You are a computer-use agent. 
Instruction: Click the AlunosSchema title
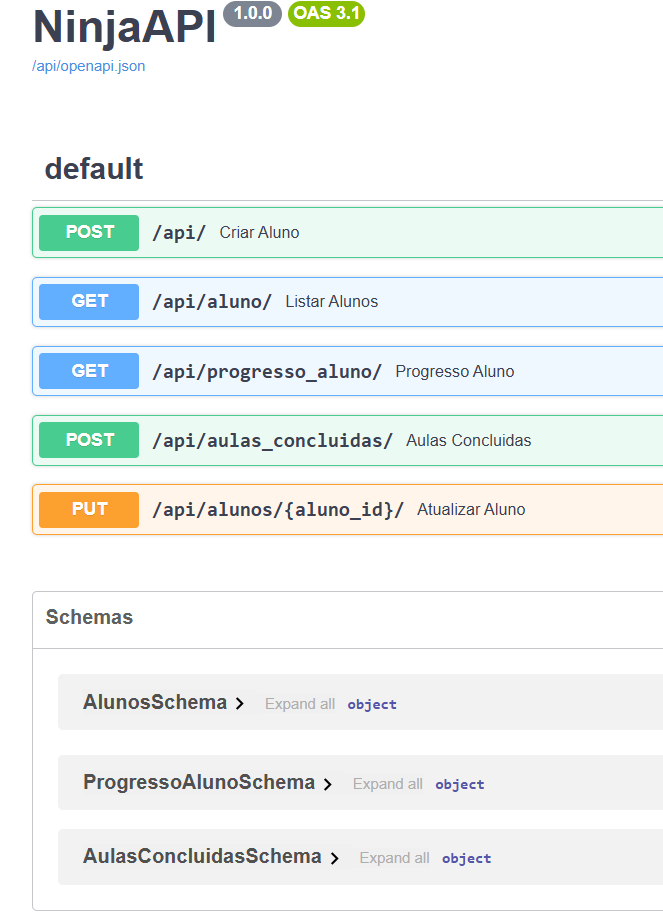coord(155,702)
